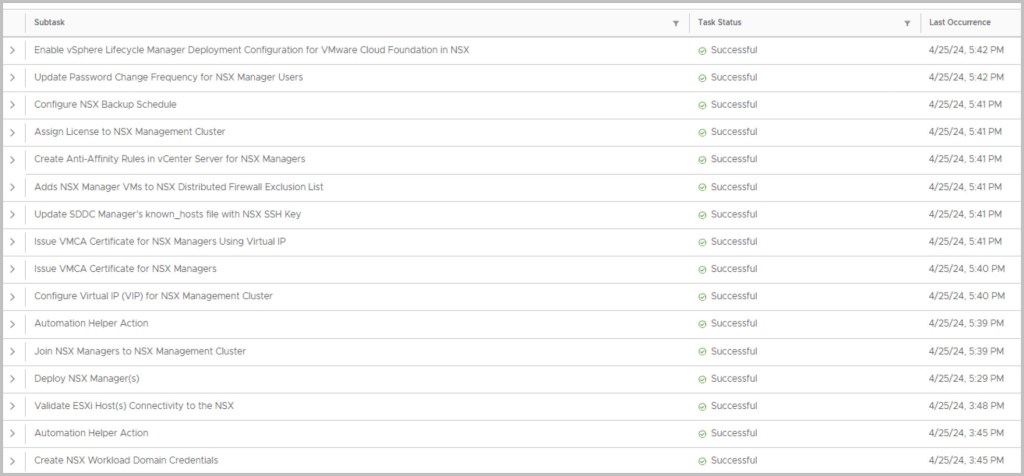Select Issue VMCA Certificate Using Virtual IP subtask
This screenshot has height=476, width=1024.
click(167, 241)
